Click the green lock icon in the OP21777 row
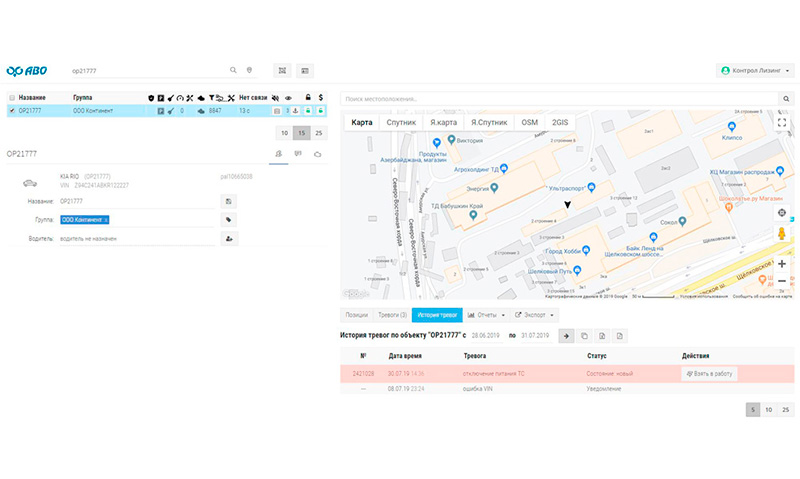Screen dimensions: 800x479 [308, 111]
